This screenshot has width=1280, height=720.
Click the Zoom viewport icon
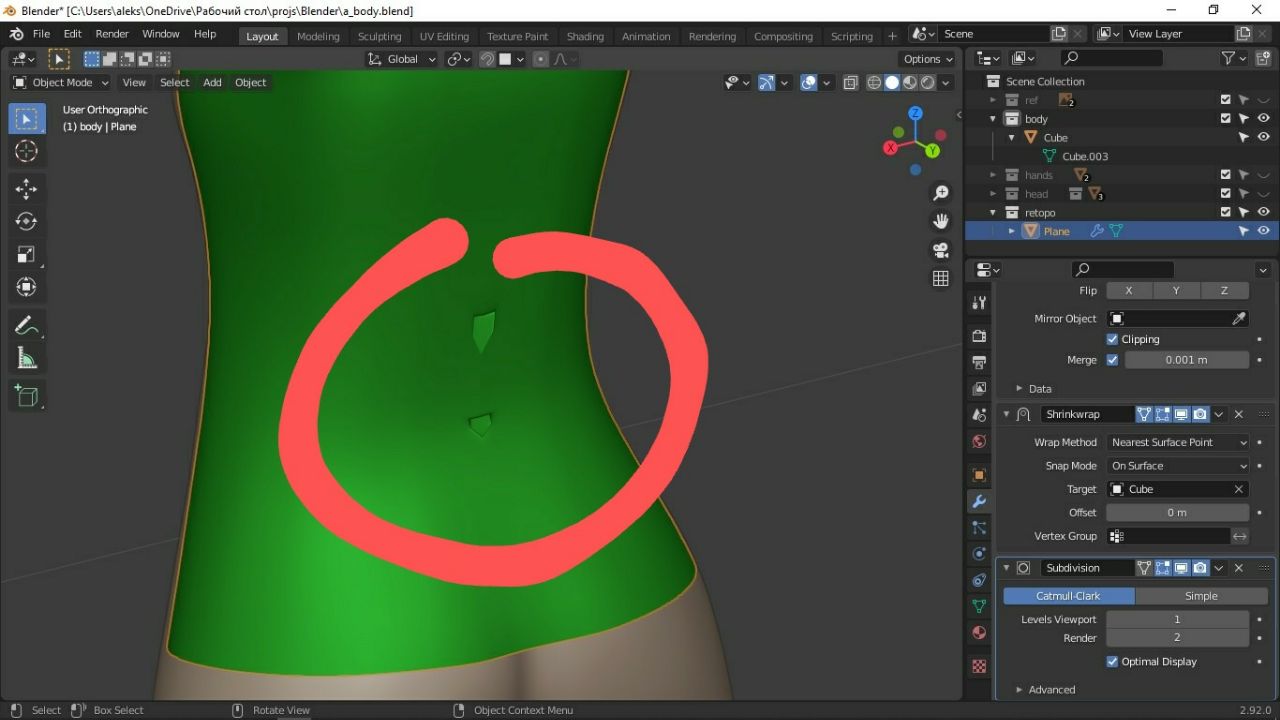point(940,192)
